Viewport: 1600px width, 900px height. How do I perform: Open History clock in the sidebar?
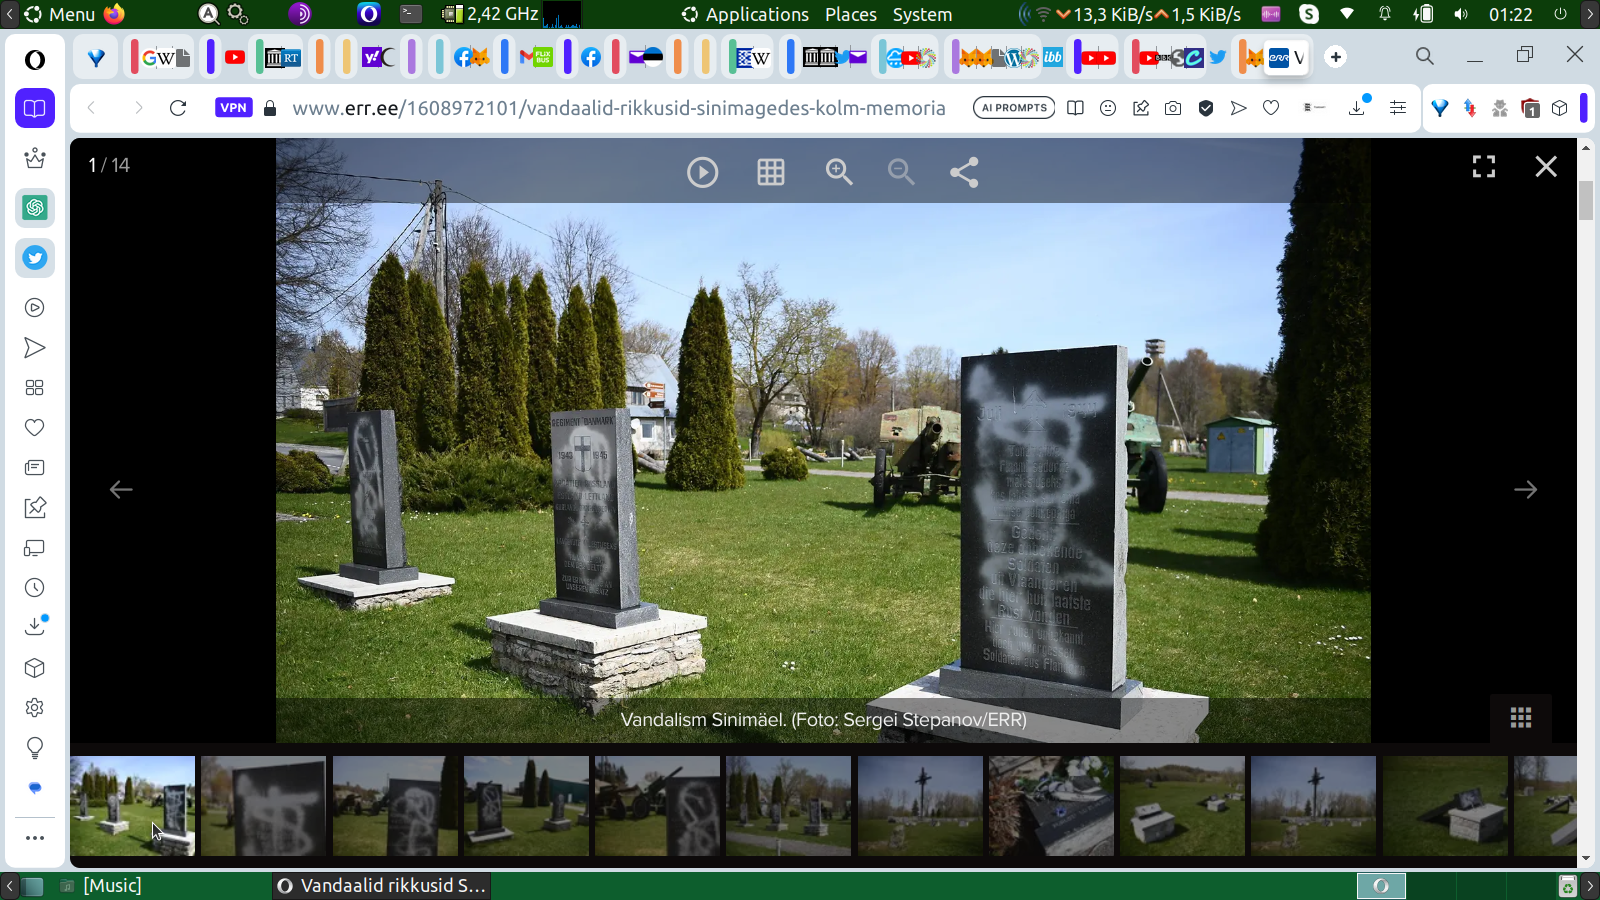pyautogui.click(x=35, y=588)
